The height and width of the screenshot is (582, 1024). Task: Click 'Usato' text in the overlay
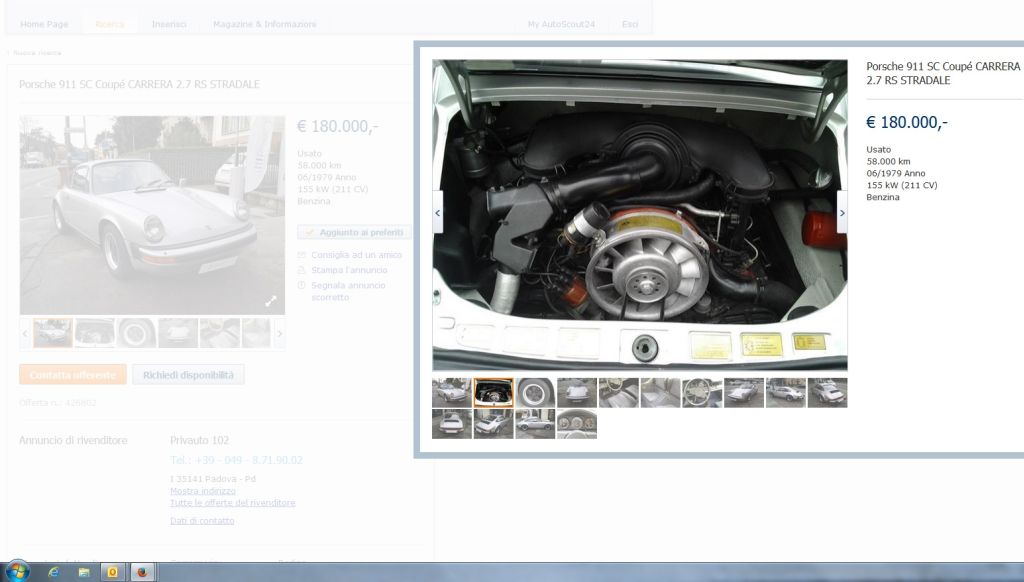point(878,150)
